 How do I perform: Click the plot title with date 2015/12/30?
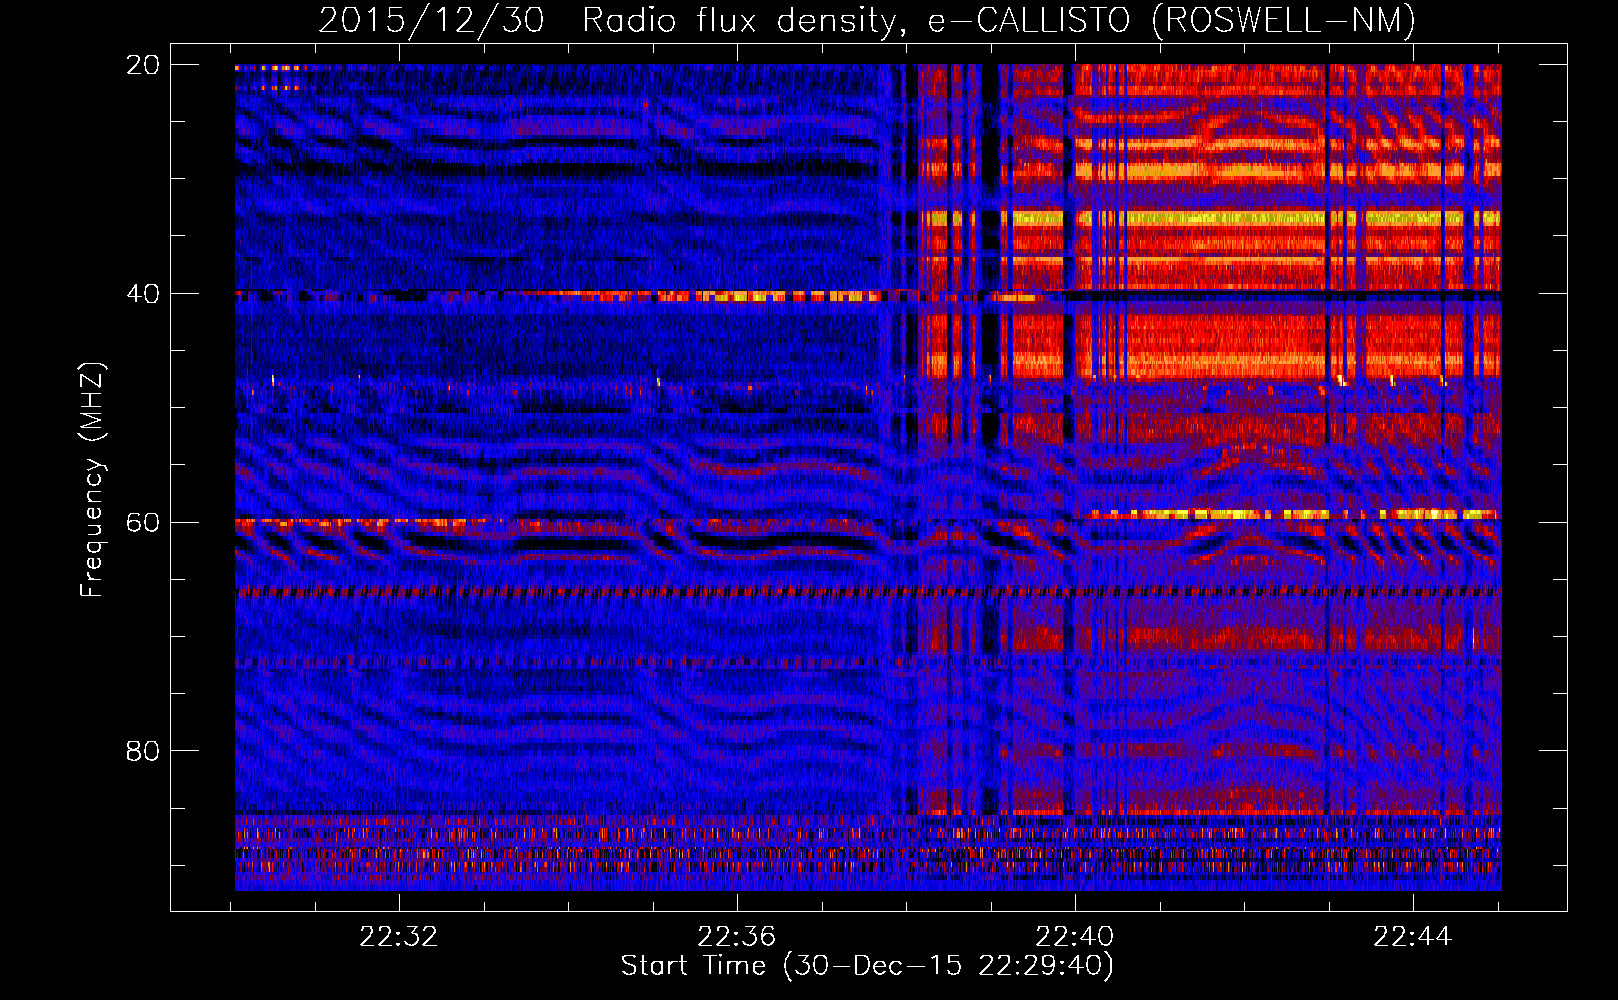pos(867,20)
